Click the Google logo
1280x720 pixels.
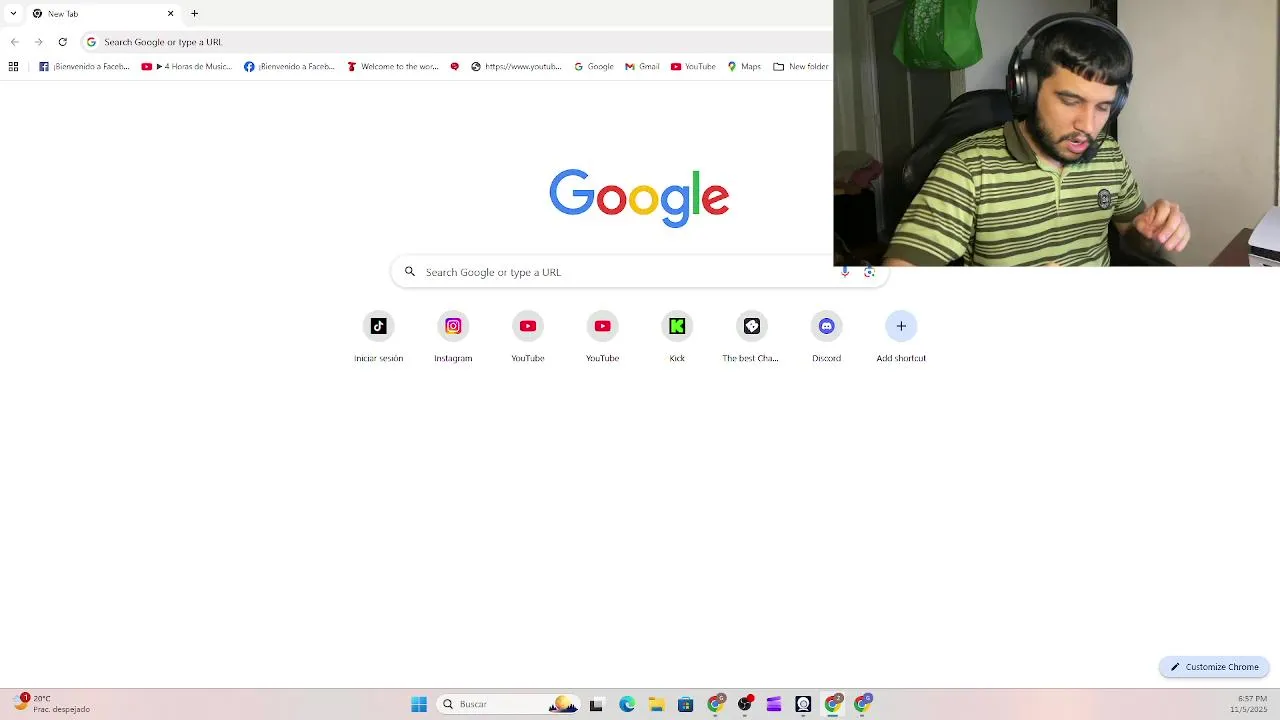point(639,198)
